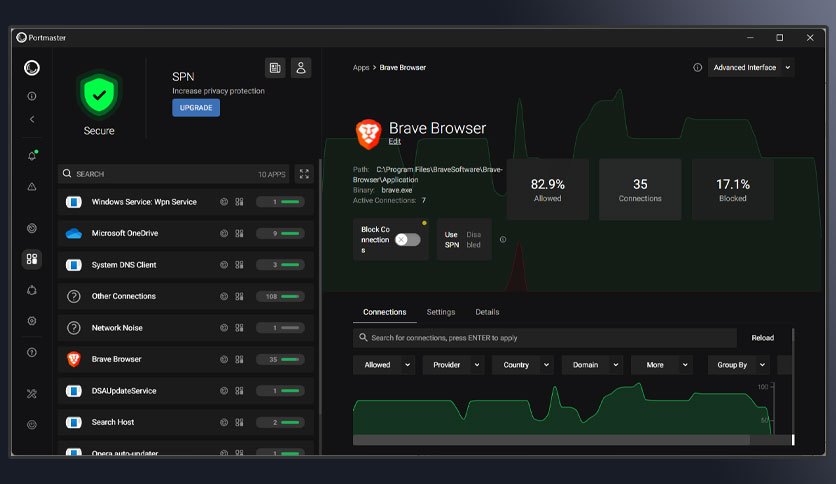This screenshot has height=484, width=836.
Task: Click the 35 Connections stat card
Action: coord(640,189)
